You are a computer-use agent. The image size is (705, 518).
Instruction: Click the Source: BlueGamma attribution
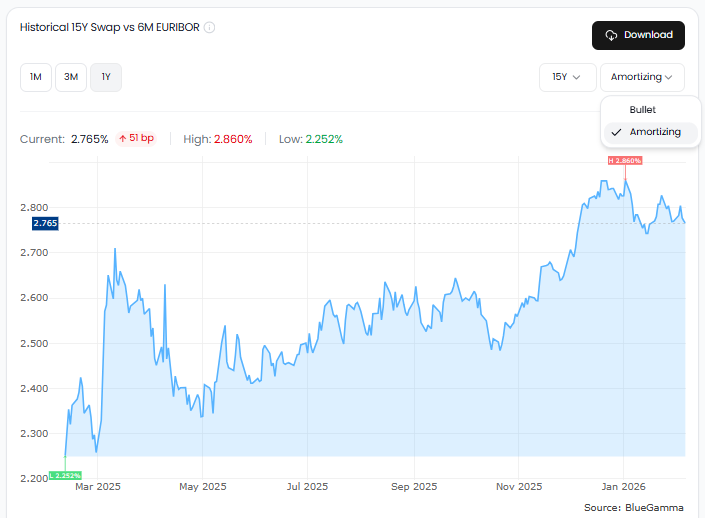(x=634, y=508)
